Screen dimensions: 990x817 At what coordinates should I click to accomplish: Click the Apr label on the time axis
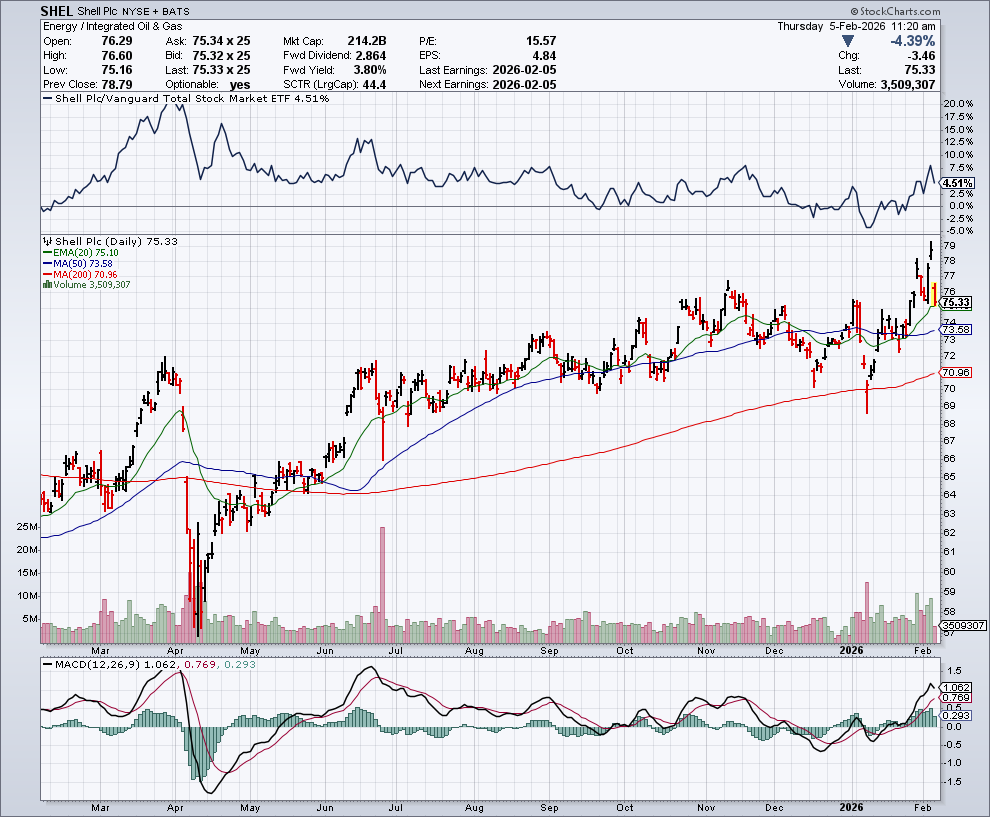[175, 805]
